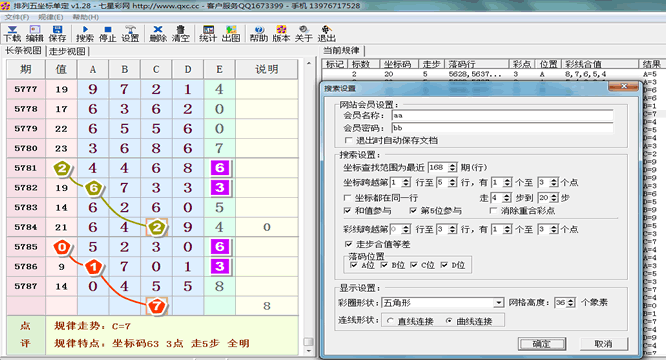Adjust the 网格高度 36 spinner

[571, 303]
